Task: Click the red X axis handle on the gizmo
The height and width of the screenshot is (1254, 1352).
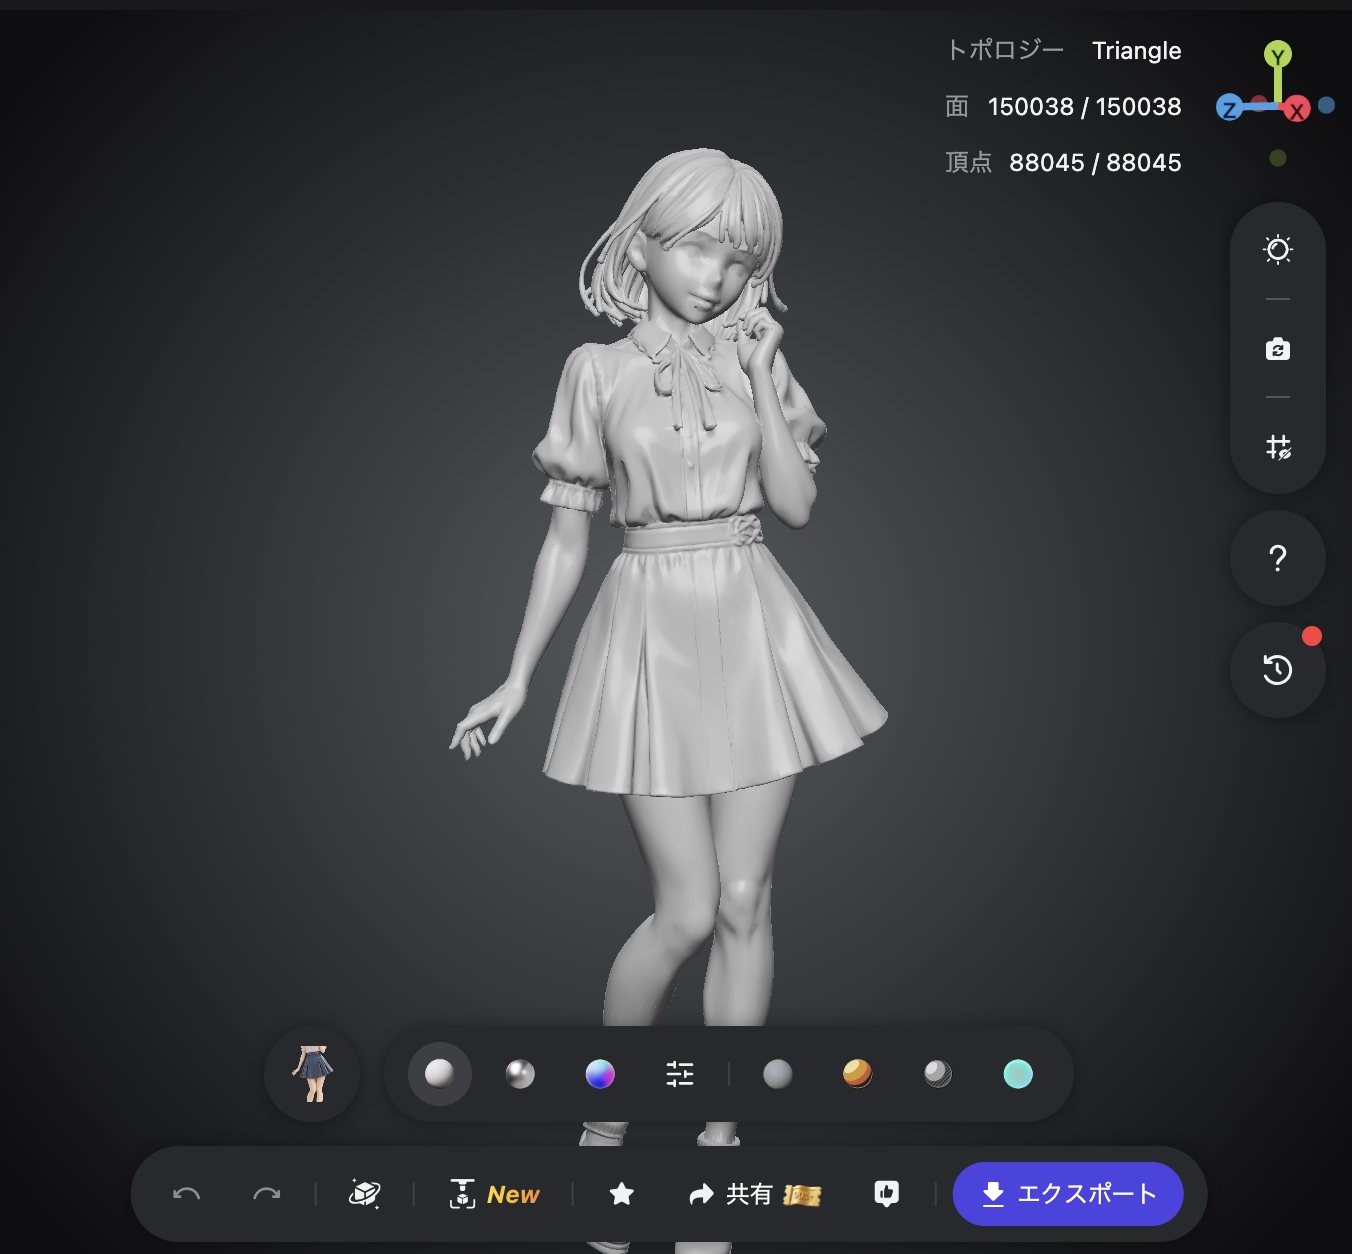Action: 1297,110
